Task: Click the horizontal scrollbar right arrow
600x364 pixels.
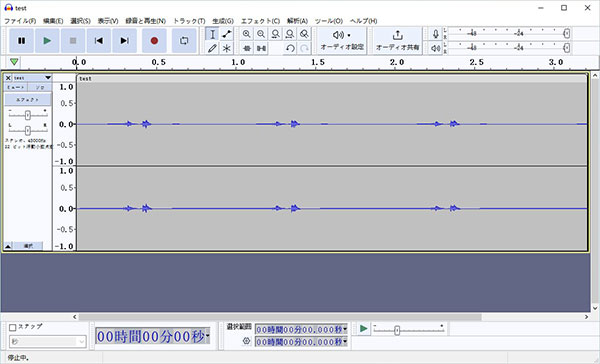Action: click(586, 317)
